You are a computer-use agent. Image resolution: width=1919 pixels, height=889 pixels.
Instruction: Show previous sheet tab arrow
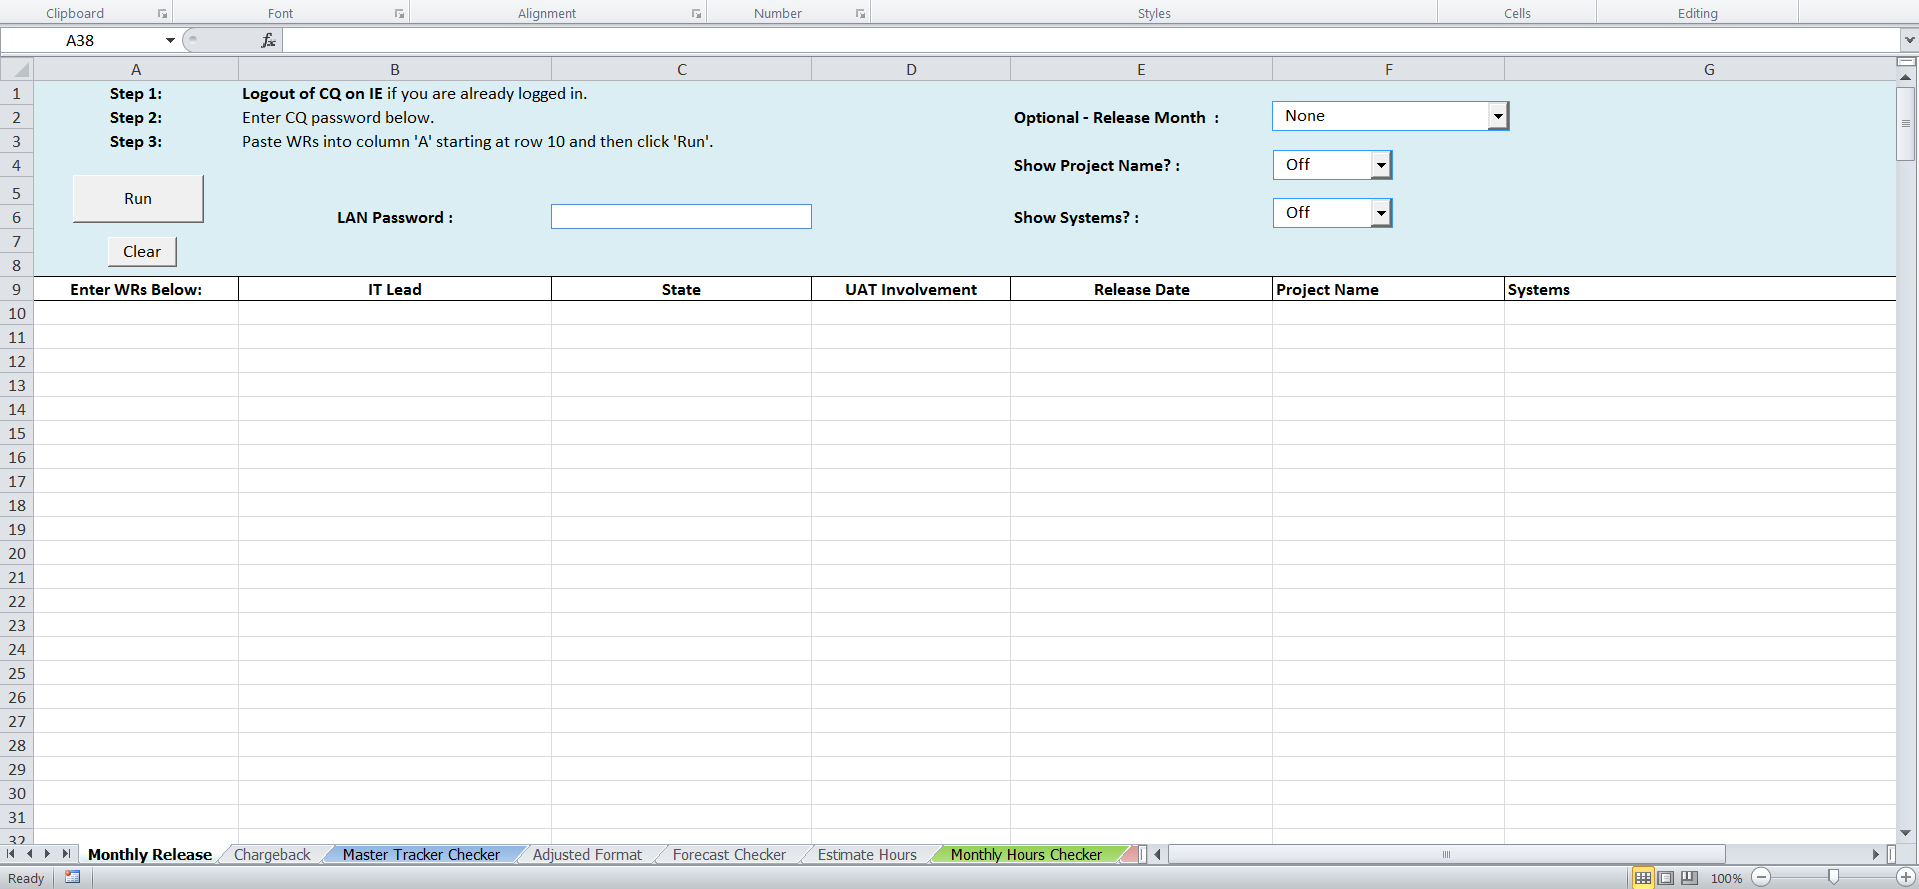[x=29, y=854]
